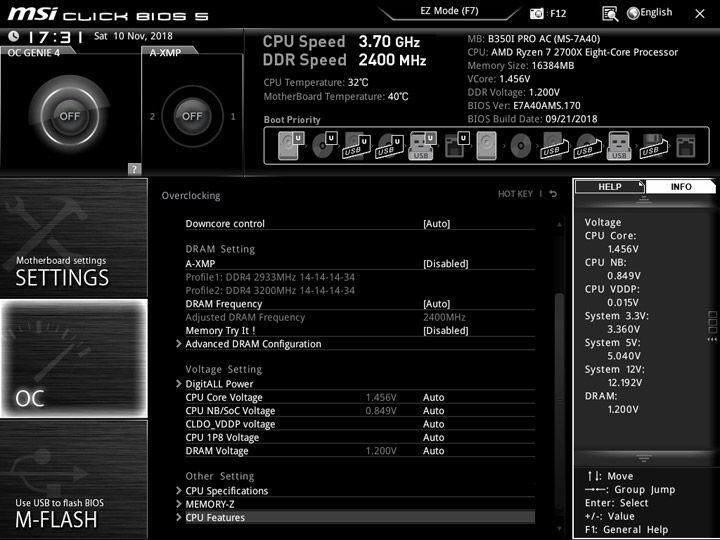The image size is (720, 540).
Task: Select the UEFI USB CD/DVD boot icon
Action: click(x=390, y=146)
